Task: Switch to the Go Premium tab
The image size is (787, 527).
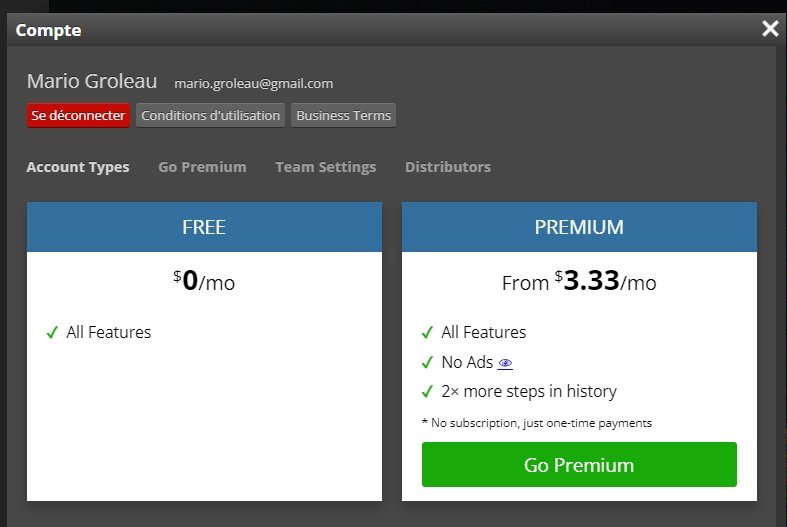Action: (202, 167)
